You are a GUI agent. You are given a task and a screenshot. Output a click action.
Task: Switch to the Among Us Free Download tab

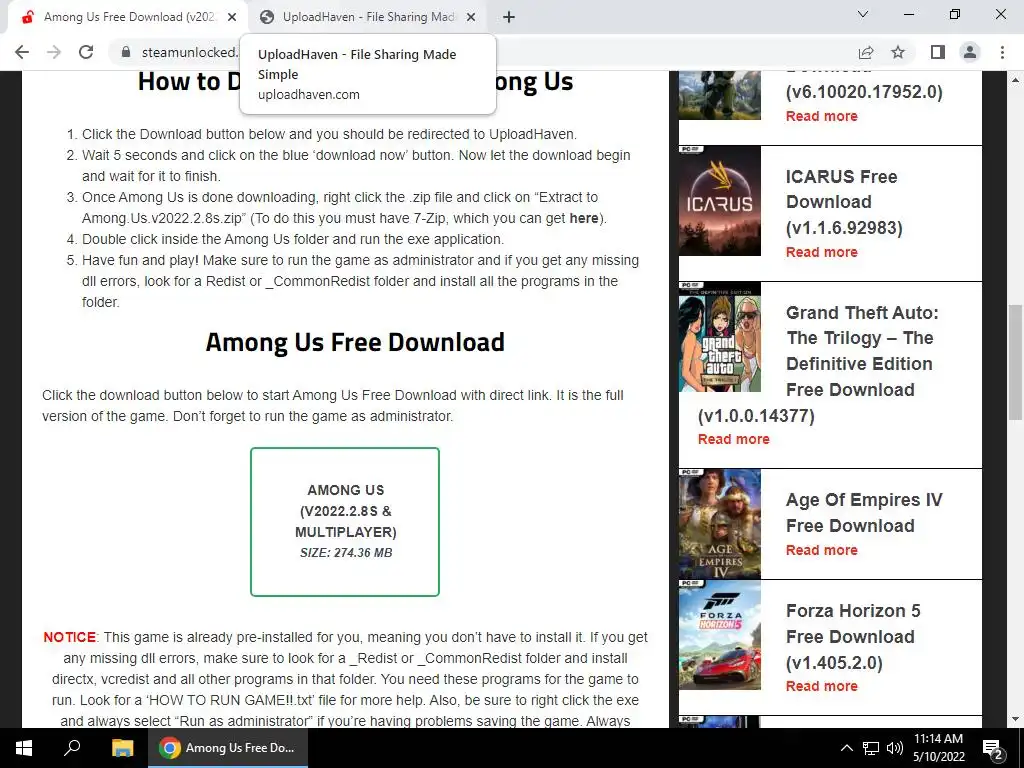coord(128,17)
